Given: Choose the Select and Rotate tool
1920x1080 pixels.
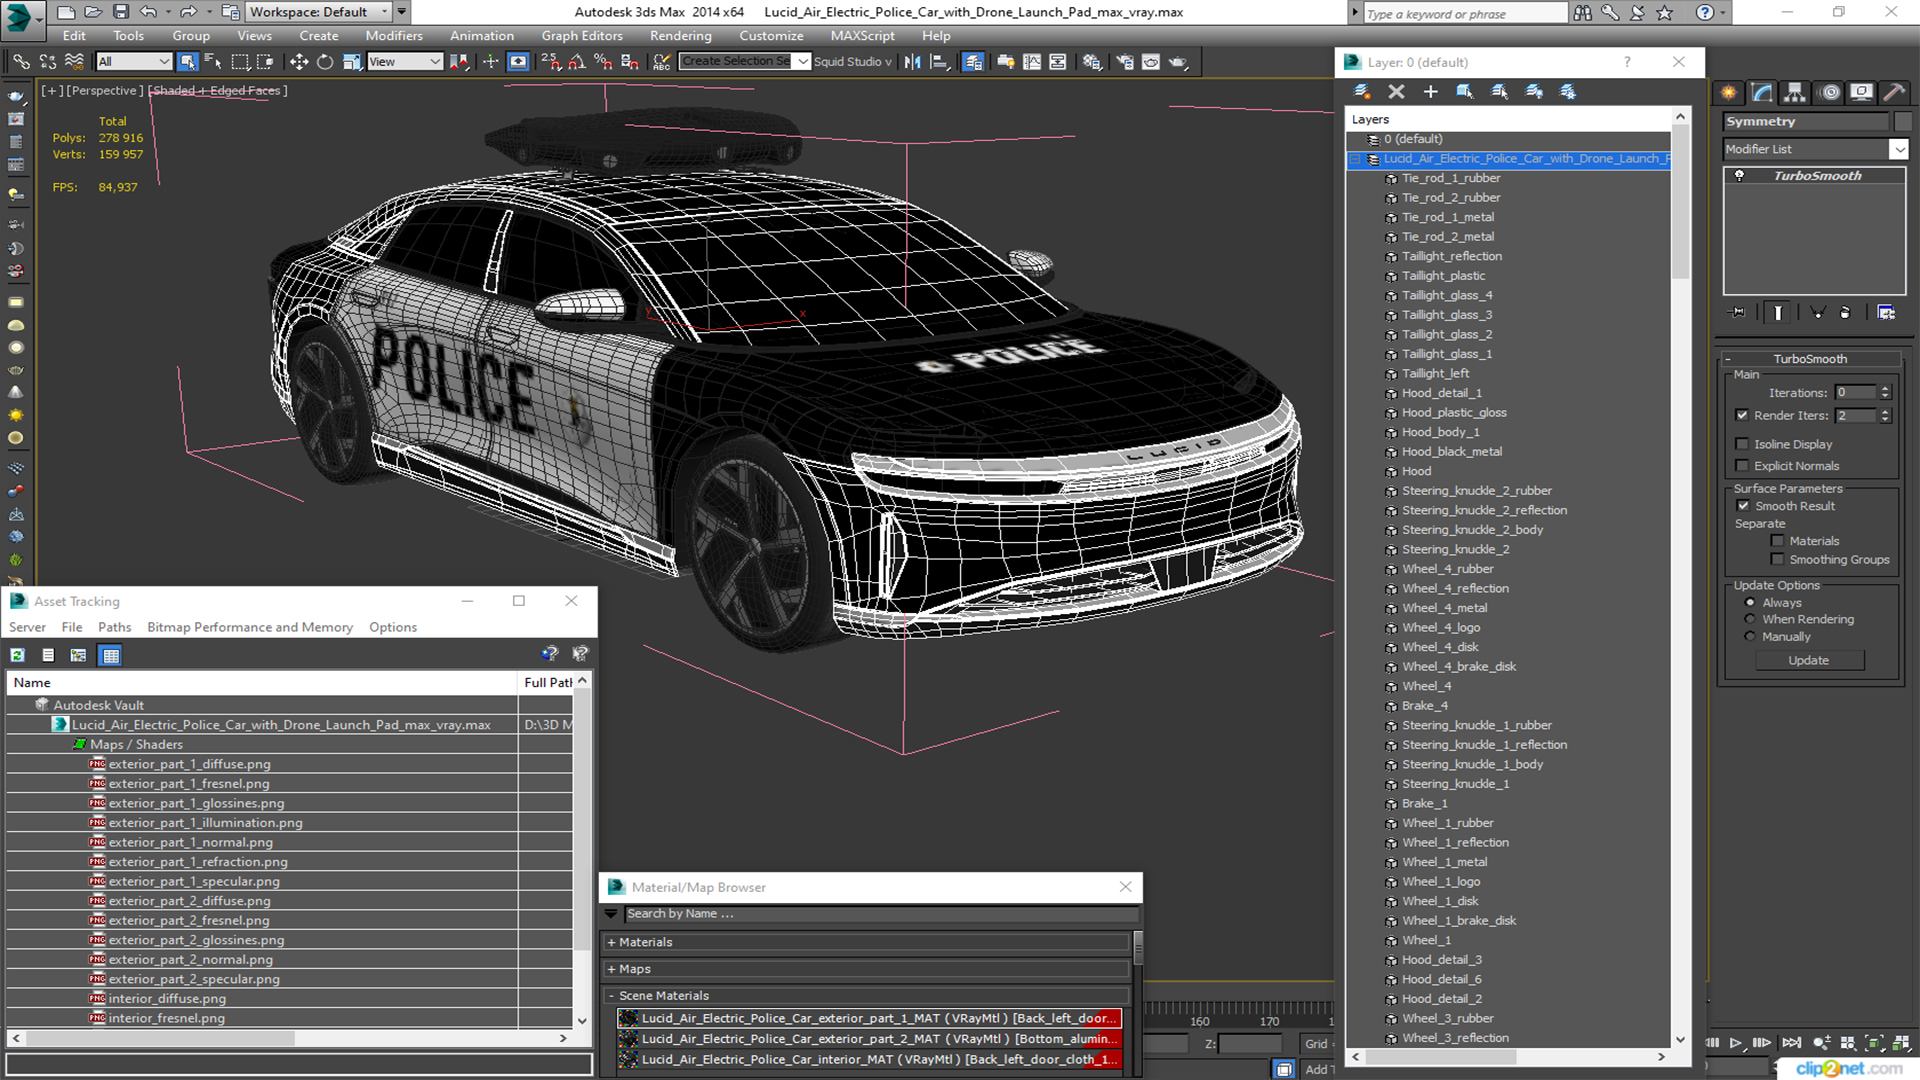Looking at the screenshot, I should [325, 62].
